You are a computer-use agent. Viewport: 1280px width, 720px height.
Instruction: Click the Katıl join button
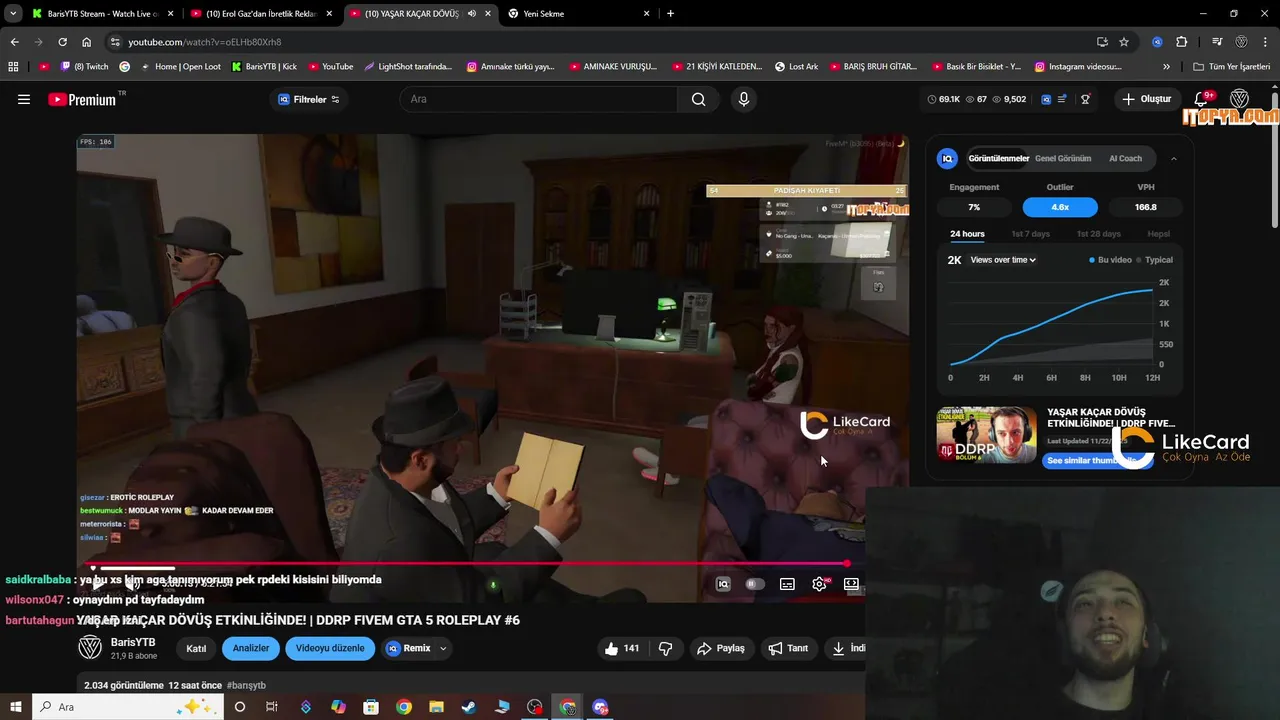click(x=196, y=648)
